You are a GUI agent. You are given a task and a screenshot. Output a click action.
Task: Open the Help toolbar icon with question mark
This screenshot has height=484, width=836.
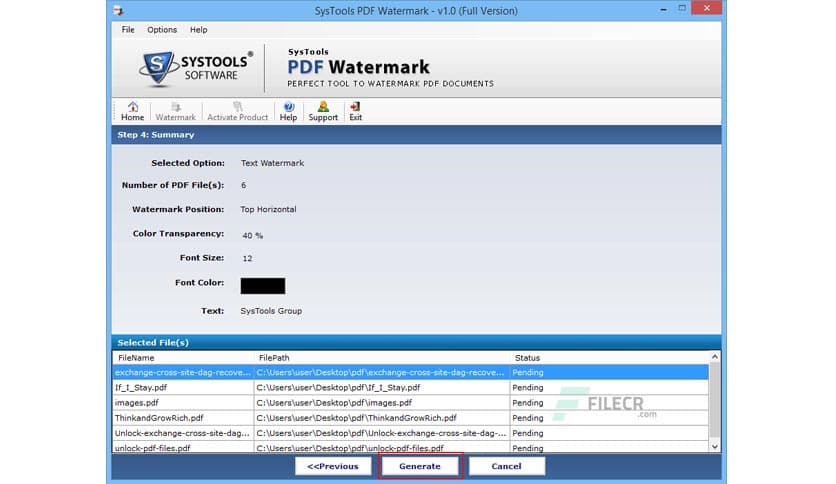288,111
